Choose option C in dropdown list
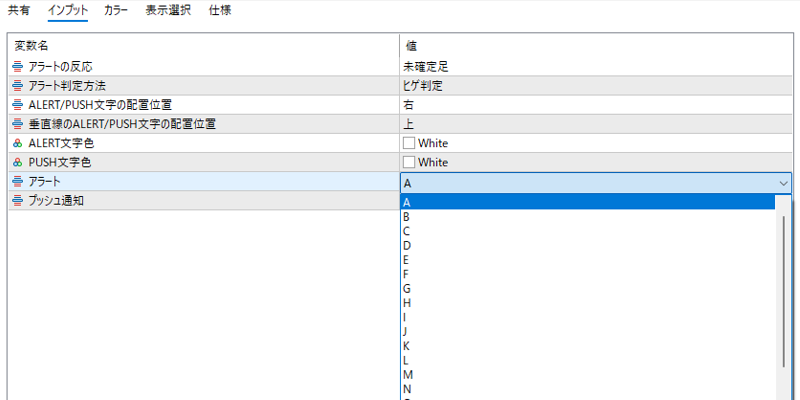The height and width of the screenshot is (400, 800). coord(588,231)
